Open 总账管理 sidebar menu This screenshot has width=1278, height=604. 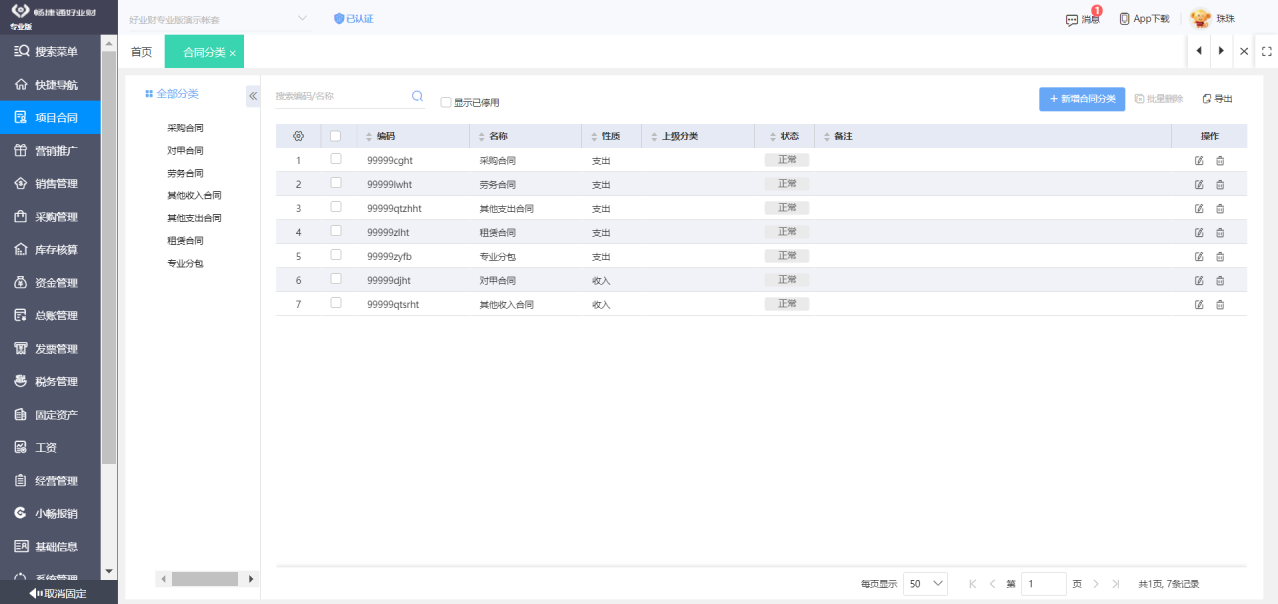(x=50, y=316)
